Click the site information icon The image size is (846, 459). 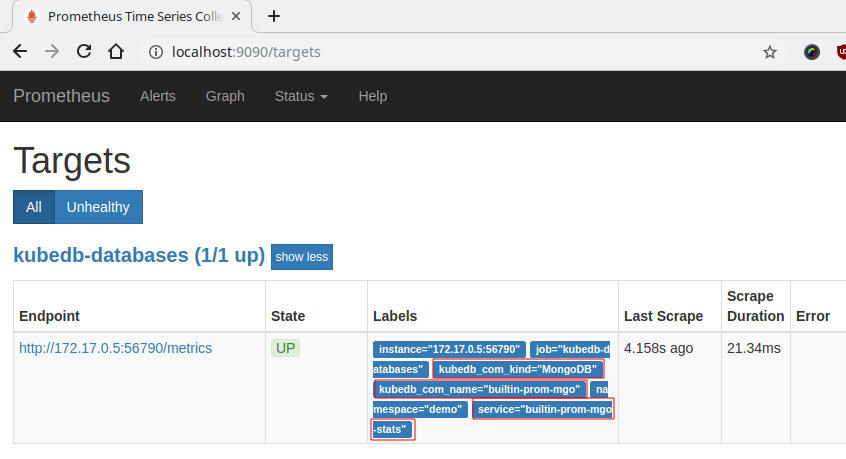[x=155, y=52]
